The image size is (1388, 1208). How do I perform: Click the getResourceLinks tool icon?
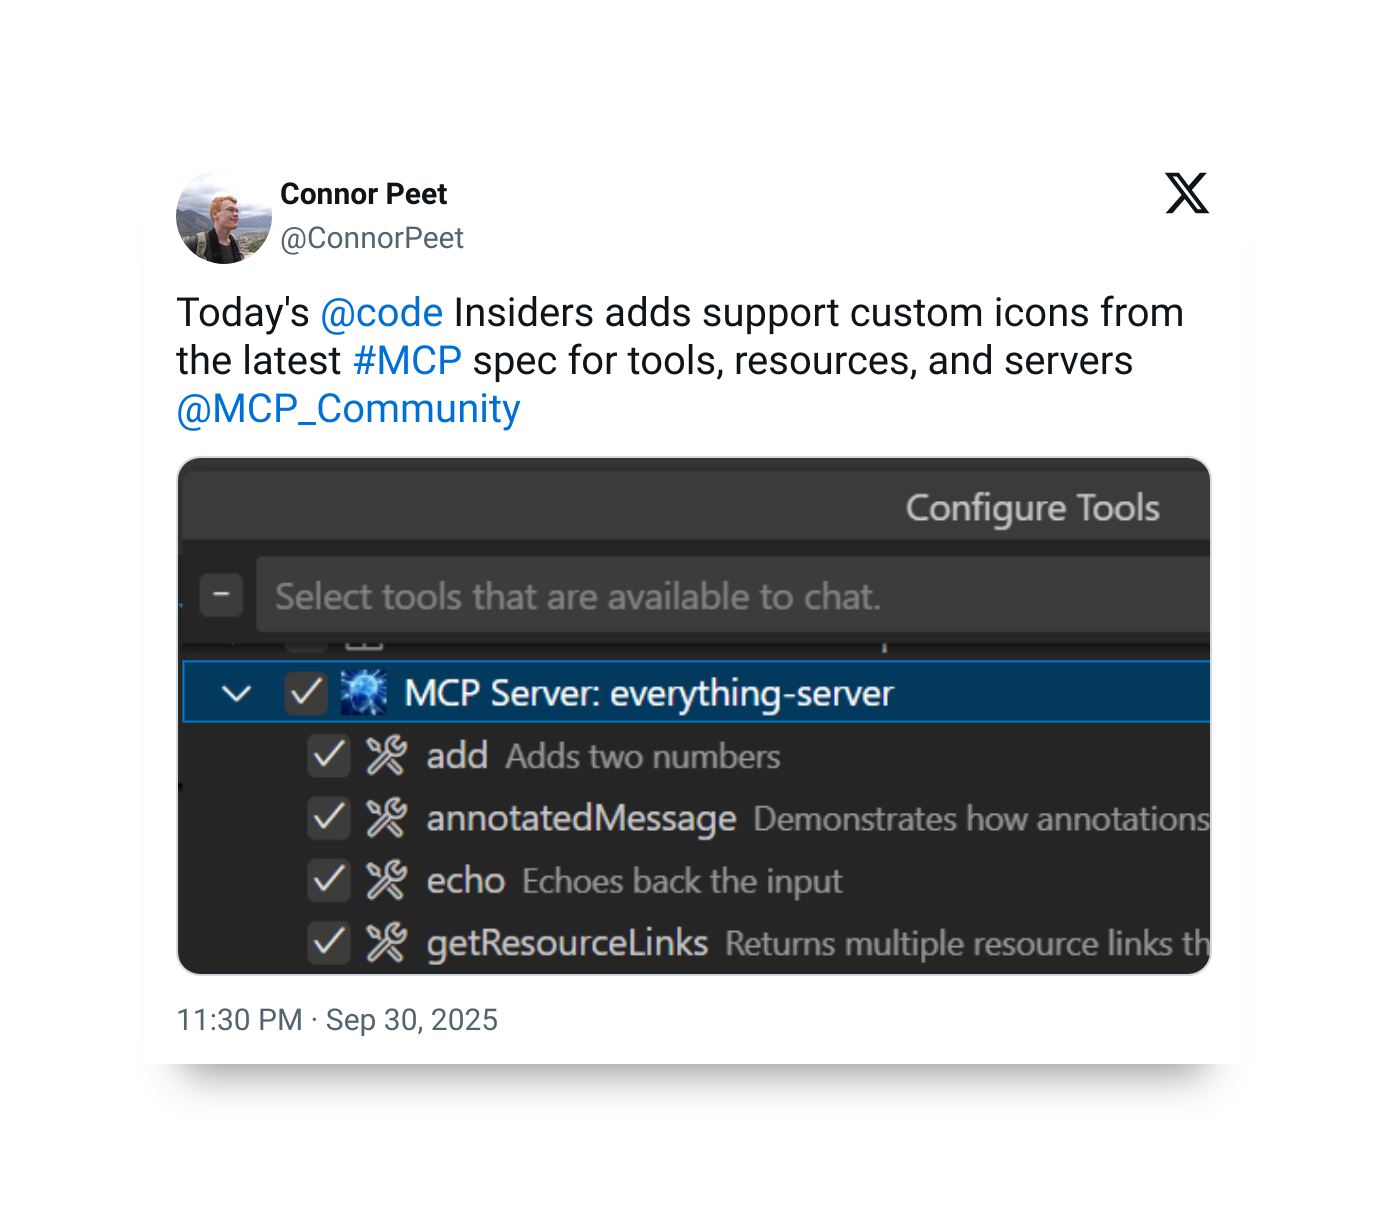(386, 943)
